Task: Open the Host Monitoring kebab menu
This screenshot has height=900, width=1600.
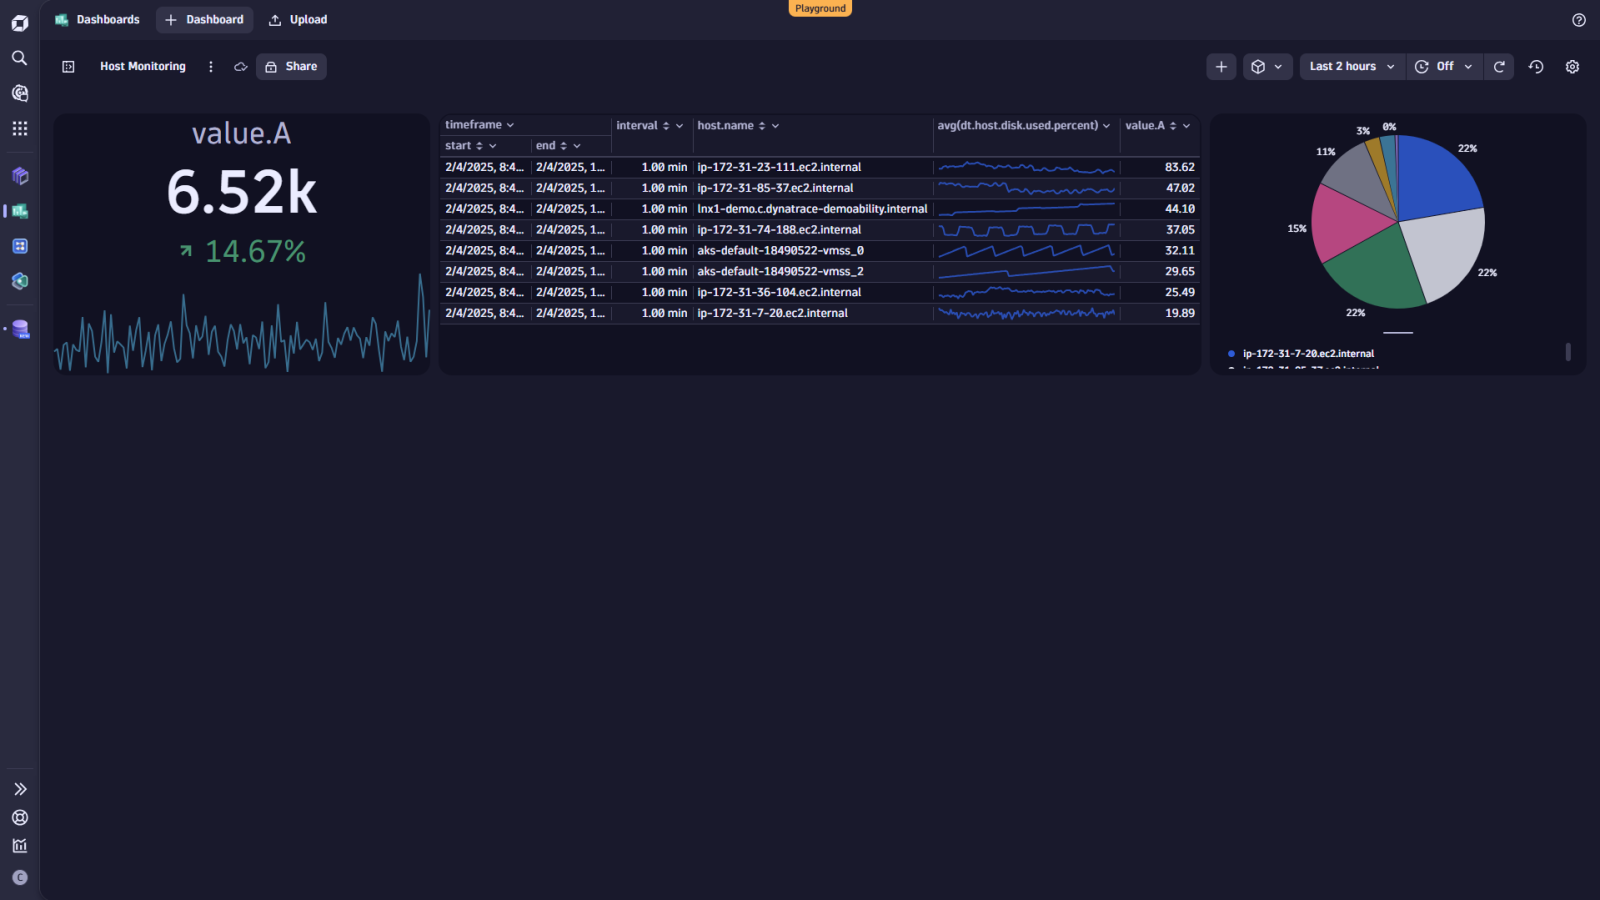Action: tap(211, 66)
